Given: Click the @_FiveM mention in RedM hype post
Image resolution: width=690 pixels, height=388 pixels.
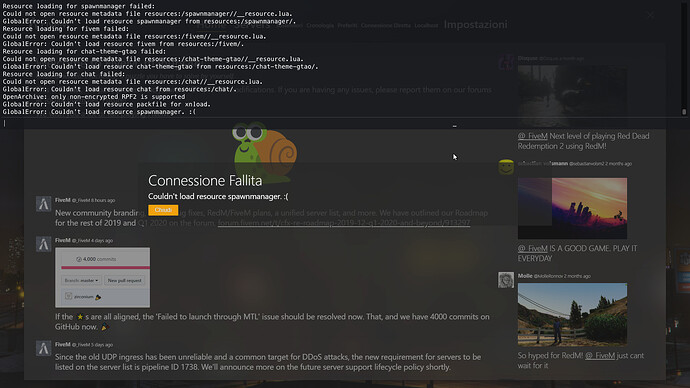Looking at the screenshot, I should [x=600, y=355].
